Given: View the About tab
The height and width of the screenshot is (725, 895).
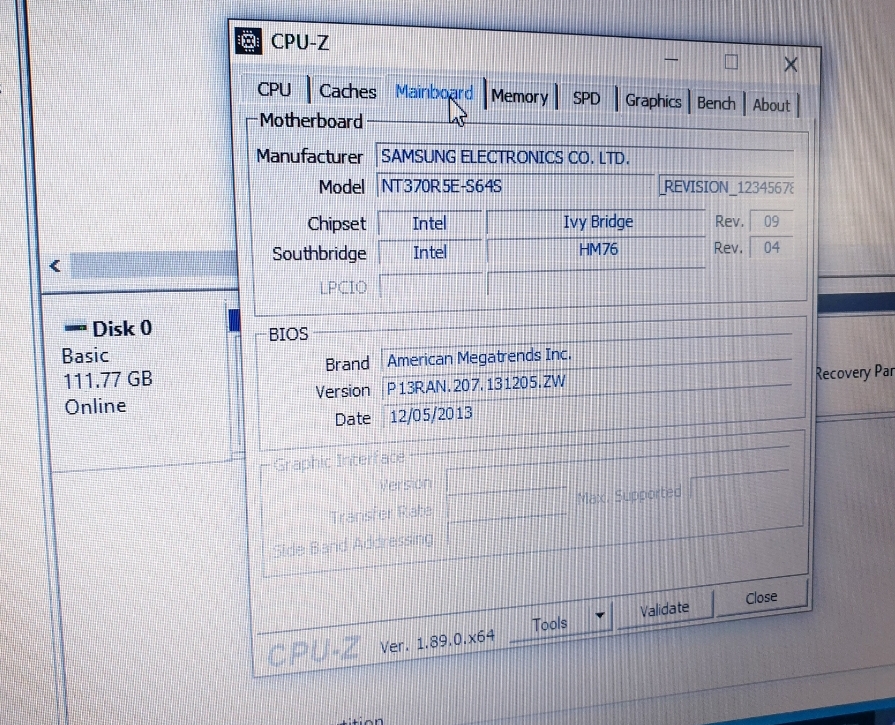Looking at the screenshot, I should (771, 105).
